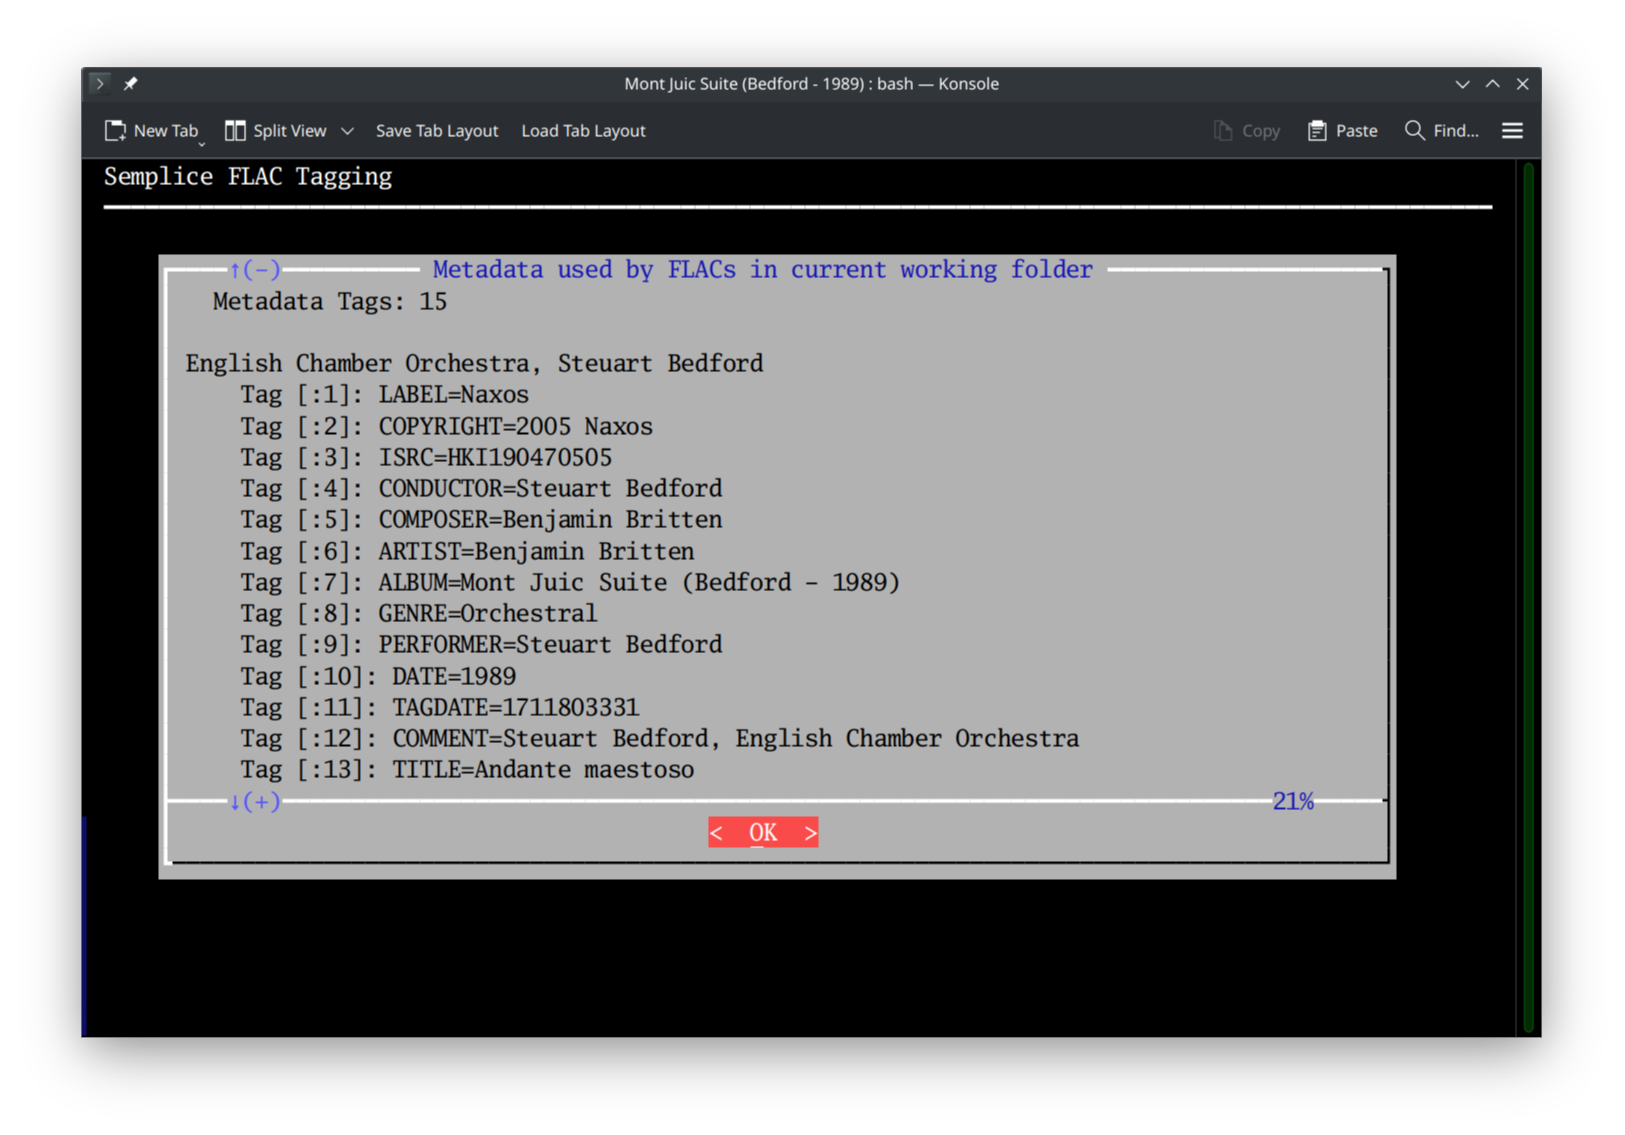Click the 21% progress indicator
This screenshot has width=1625, height=1135.
point(1293,800)
